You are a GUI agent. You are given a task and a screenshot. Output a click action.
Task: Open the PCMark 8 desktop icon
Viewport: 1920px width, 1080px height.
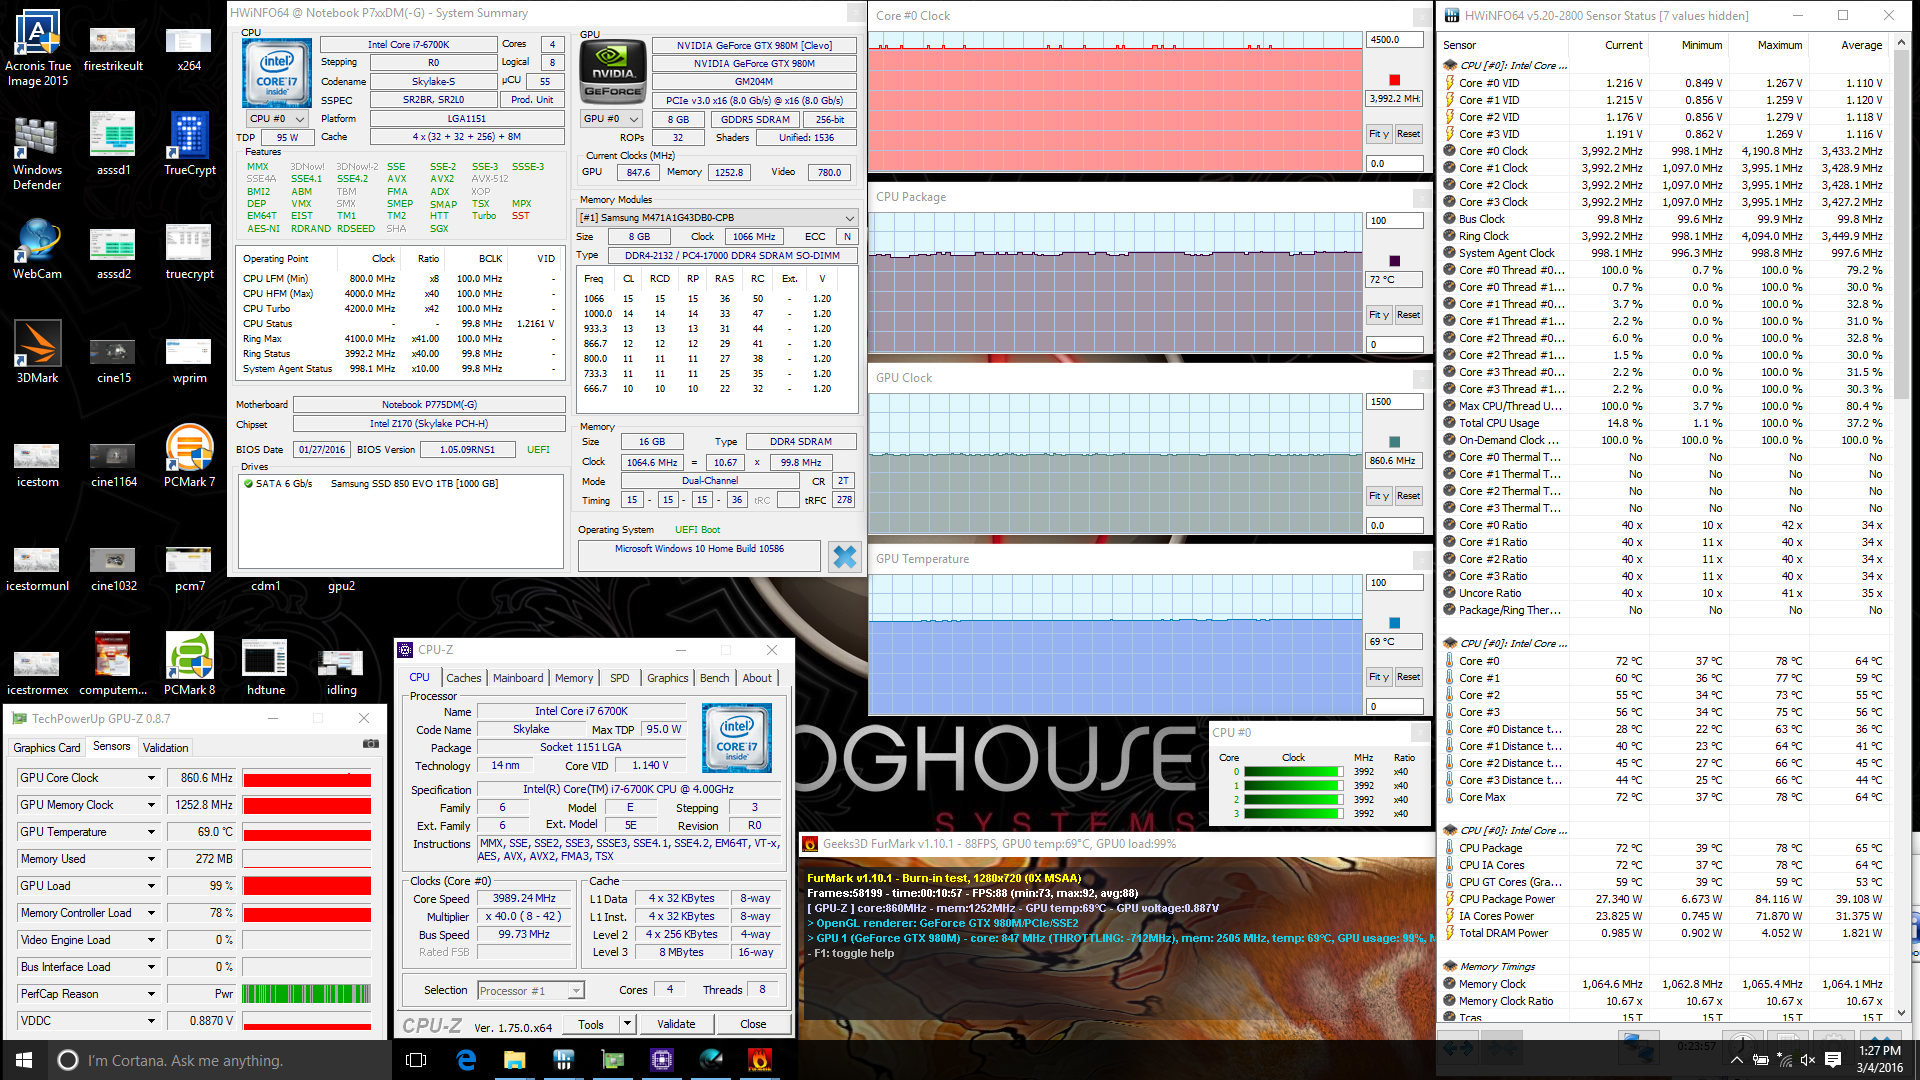point(189,664)
